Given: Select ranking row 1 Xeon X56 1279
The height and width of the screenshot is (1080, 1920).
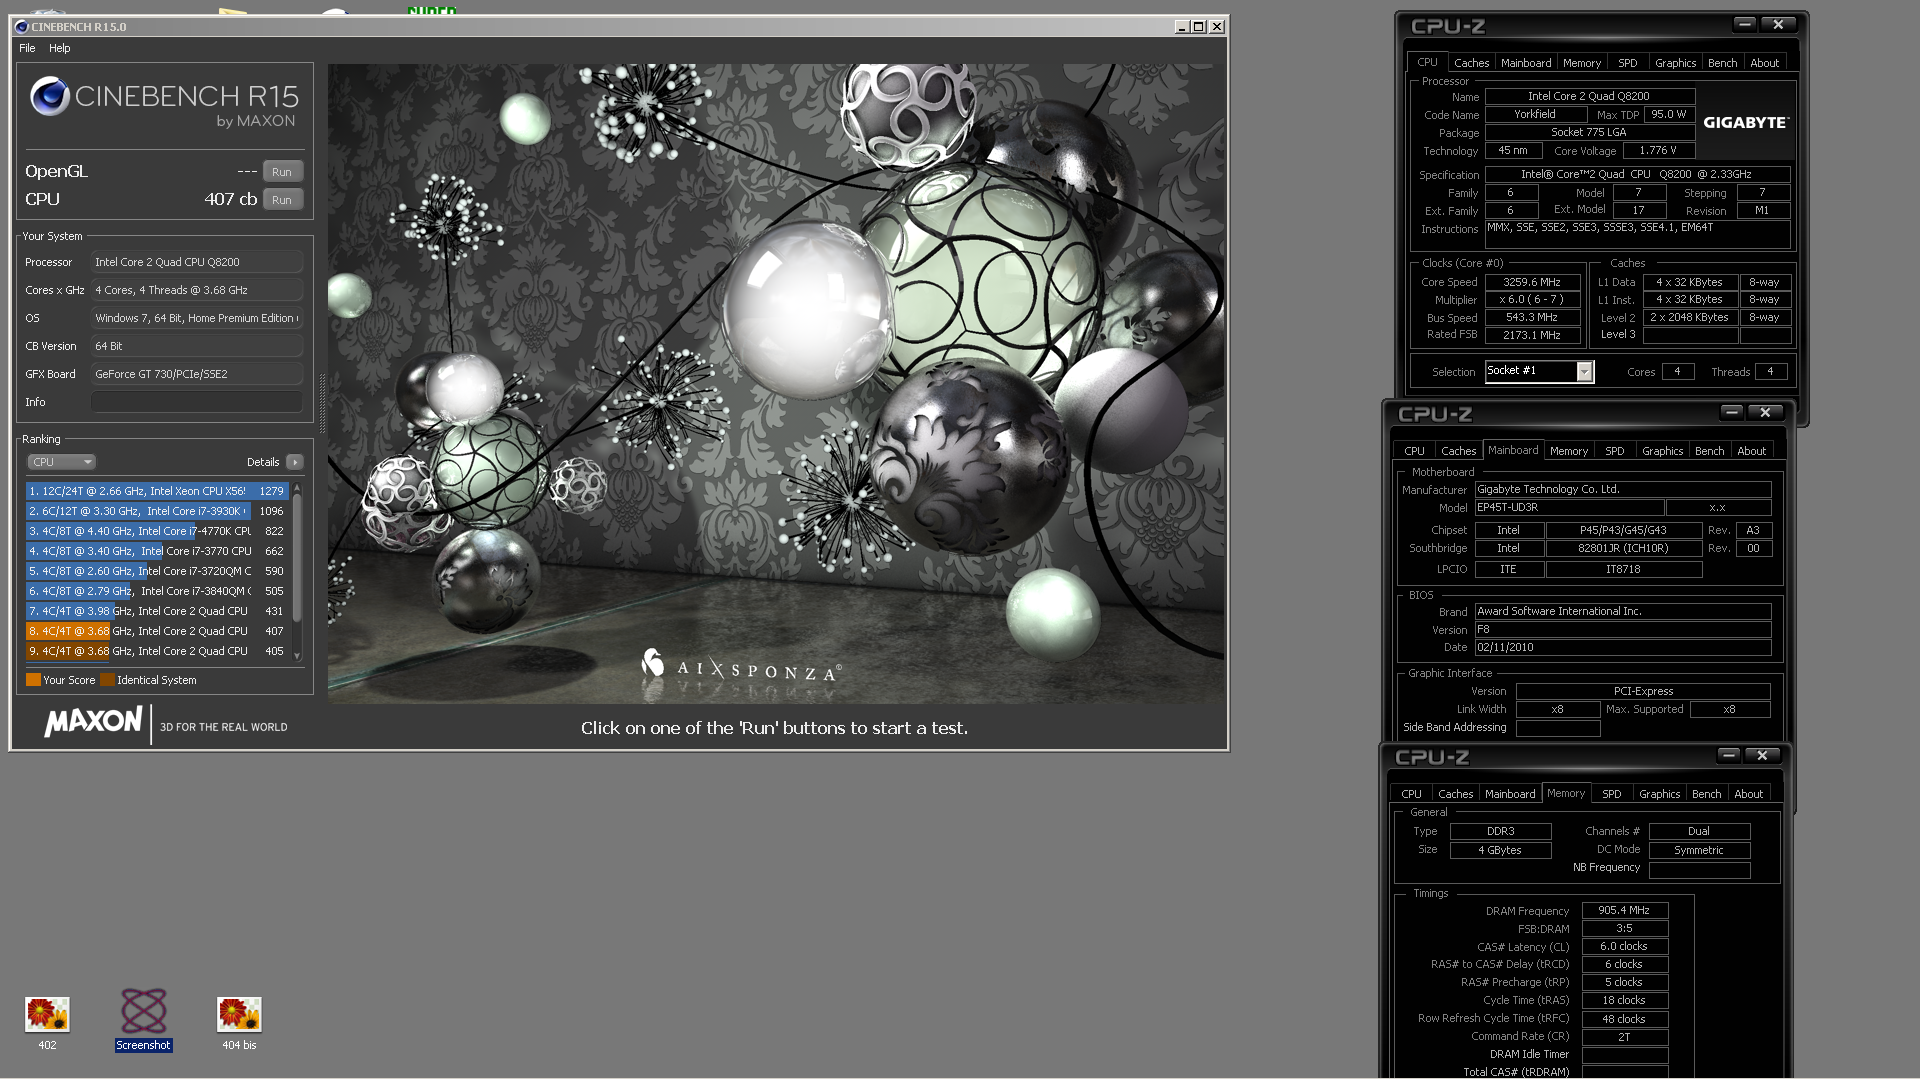Looking at the screenshot, I should (x=157, y=491).
